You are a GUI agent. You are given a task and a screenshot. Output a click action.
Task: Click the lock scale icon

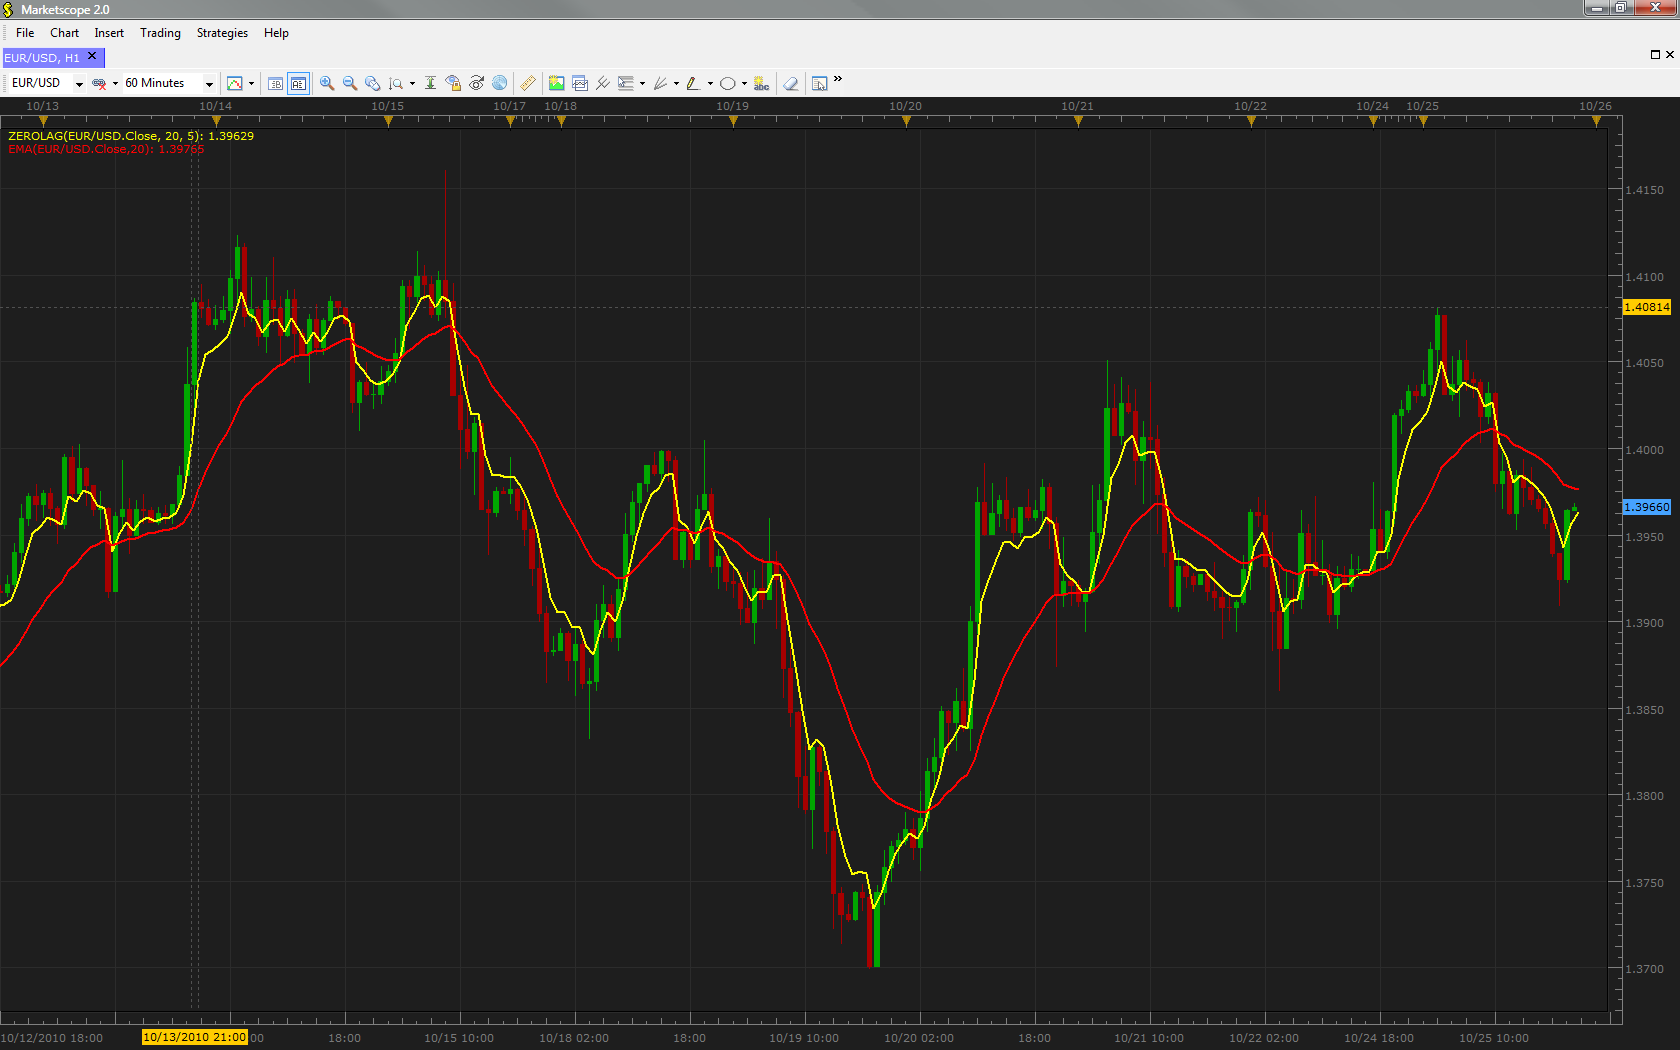tap(453, 83)
